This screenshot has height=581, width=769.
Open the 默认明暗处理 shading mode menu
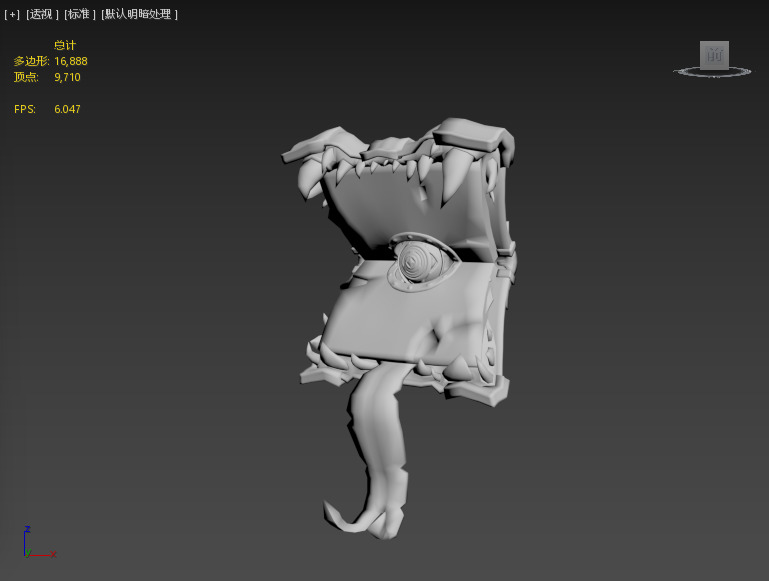point(139,15)
